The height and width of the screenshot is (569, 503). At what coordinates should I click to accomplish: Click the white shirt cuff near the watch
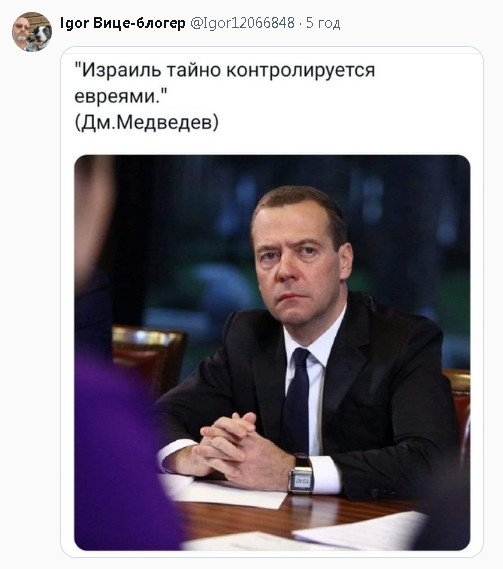click(x=325, y=475)
